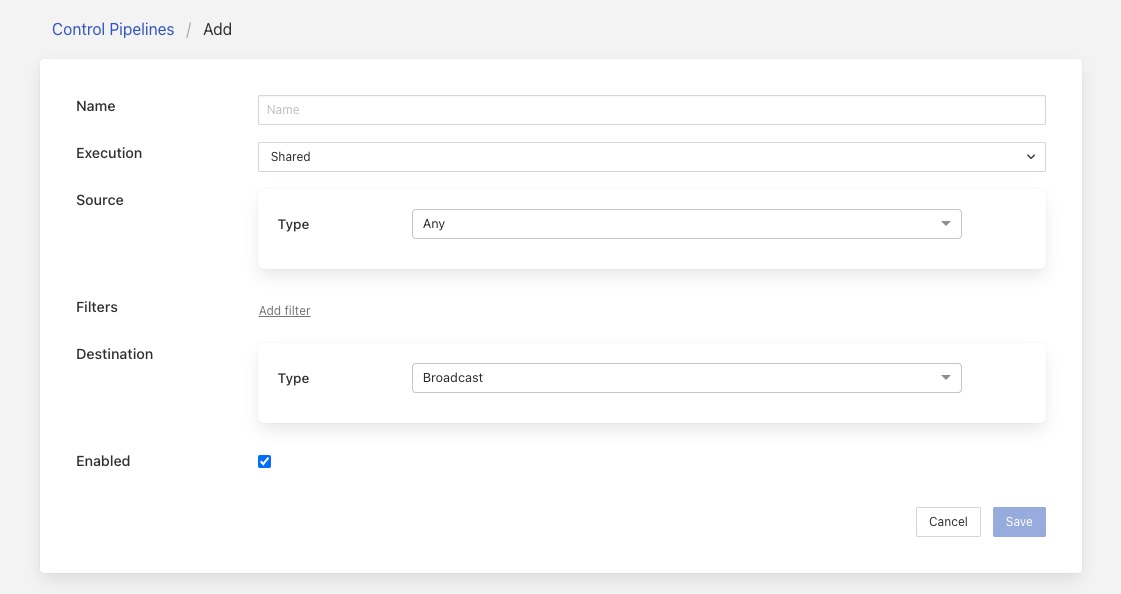Image resolution: width=1121 pixels, height=594 pixels.
Task: Click the Destination section label
Action: coord(115,354)
